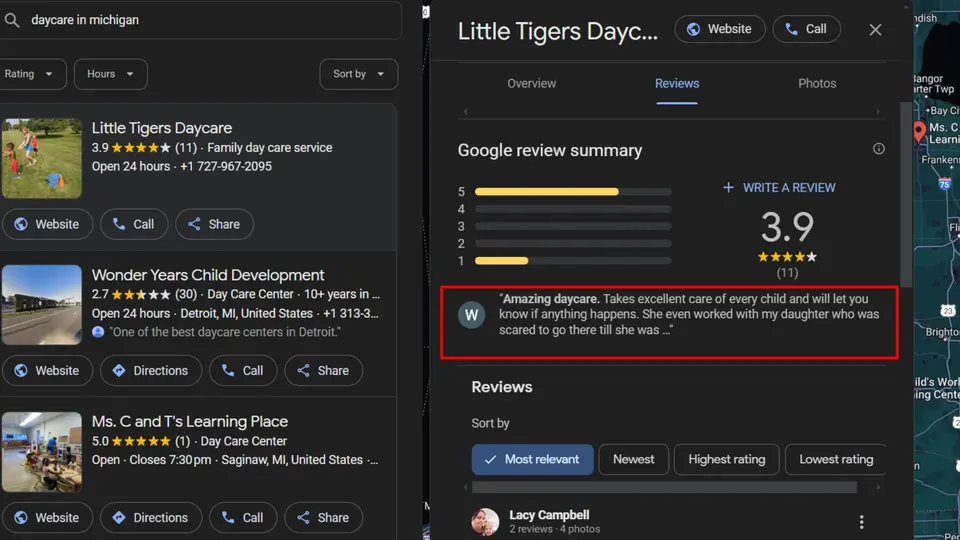Click the red map pin marker
This screenshot has width=960, height=540.
(x=919, y=132)
